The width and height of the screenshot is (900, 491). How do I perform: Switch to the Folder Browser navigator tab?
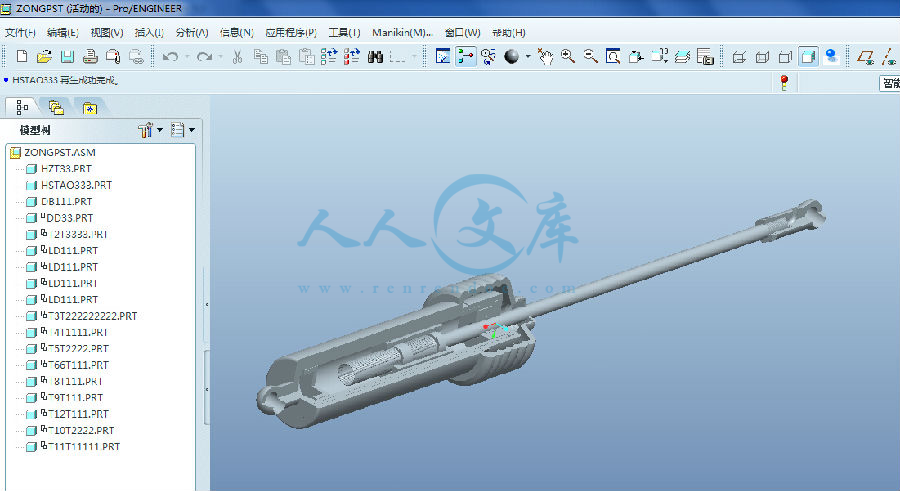(56, 107)
